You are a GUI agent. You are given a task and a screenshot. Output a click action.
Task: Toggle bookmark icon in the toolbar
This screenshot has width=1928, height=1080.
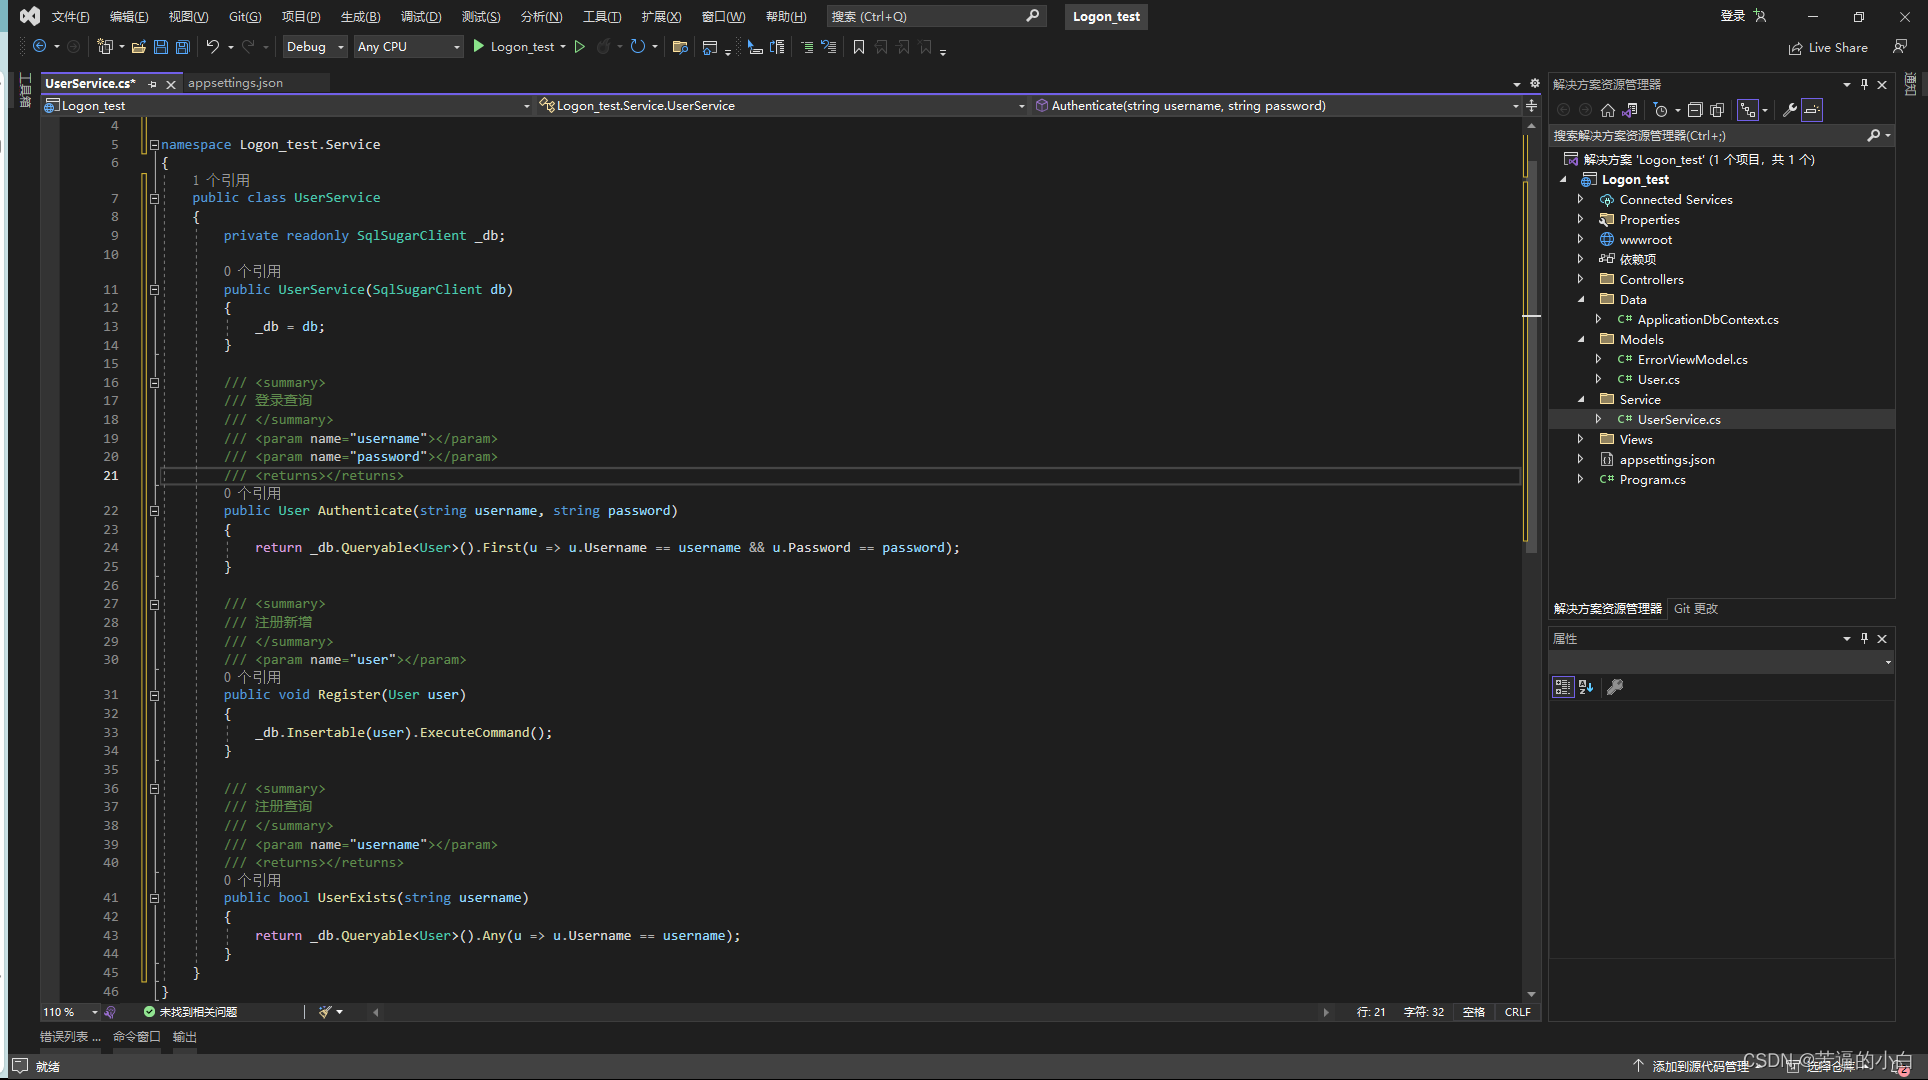(x=858, y=47)
